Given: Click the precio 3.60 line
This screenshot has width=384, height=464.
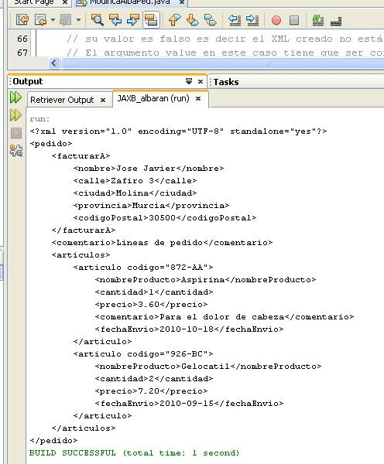Looking at the screenshot, I should tap(151, 304).
